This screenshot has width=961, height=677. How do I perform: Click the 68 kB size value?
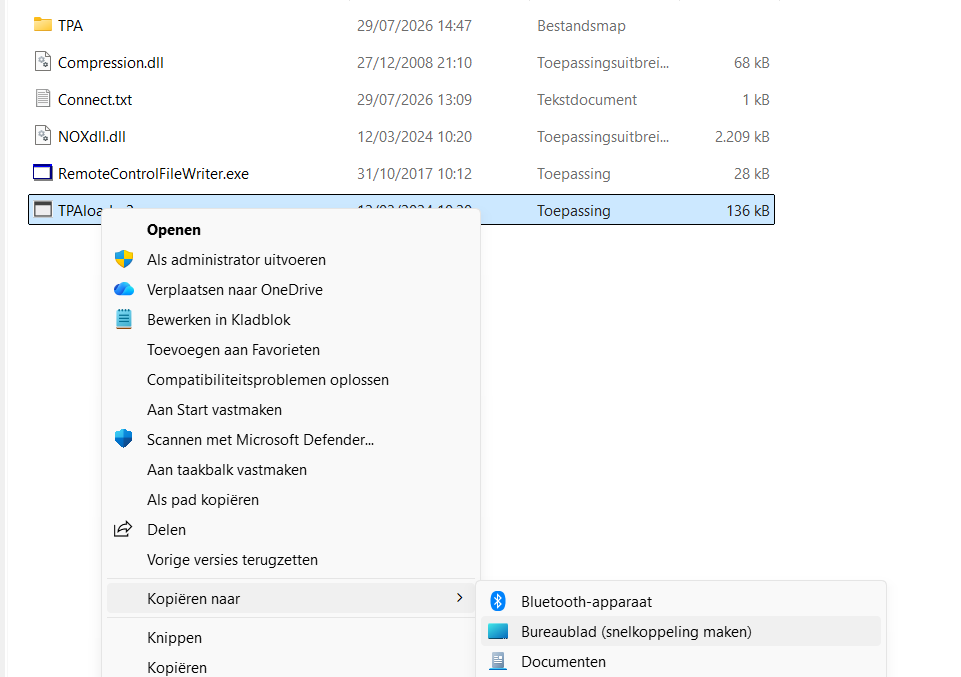(751, 62)
